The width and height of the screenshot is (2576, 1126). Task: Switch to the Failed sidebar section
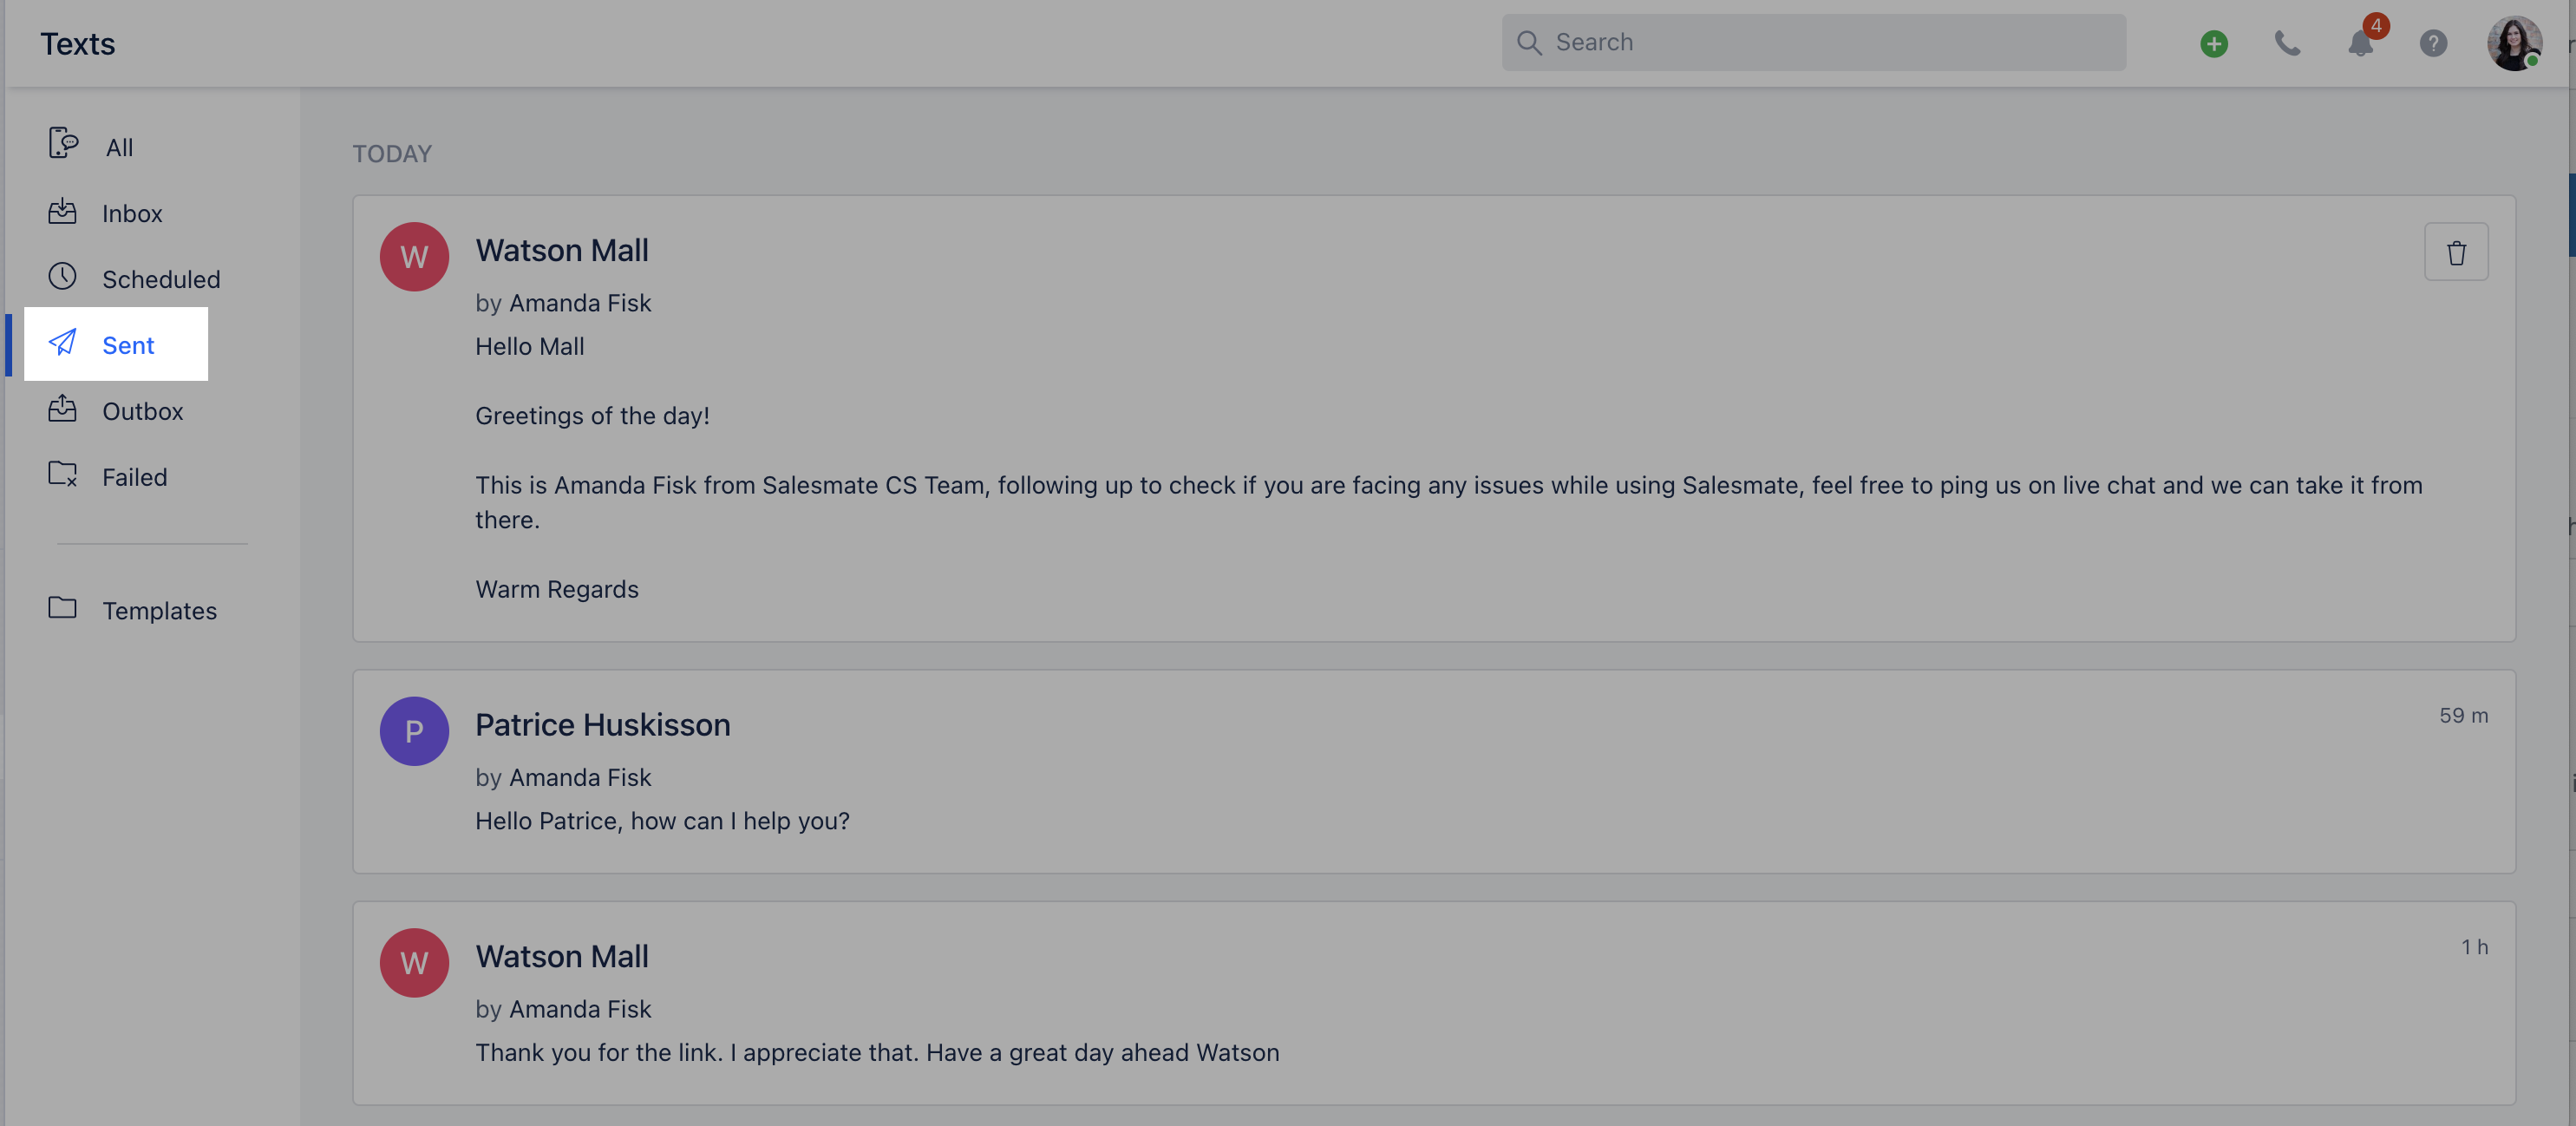[134, 476]
